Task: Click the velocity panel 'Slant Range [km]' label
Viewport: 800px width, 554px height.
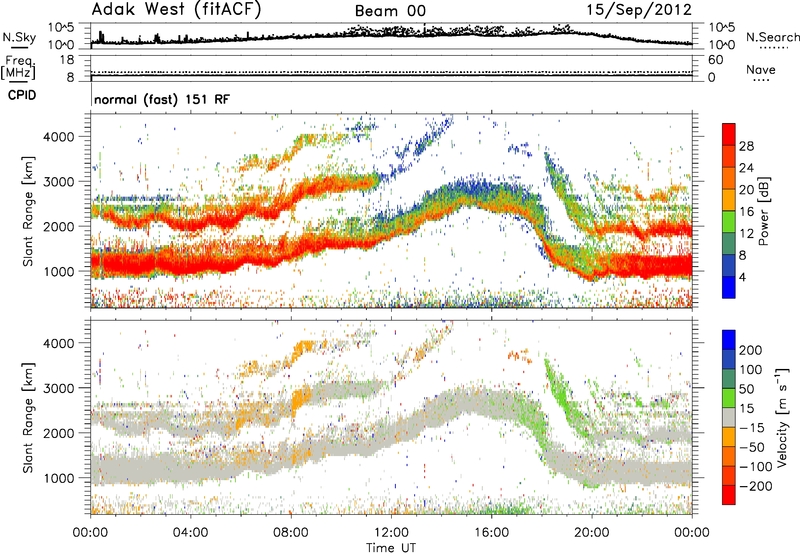Action: (x=28, y=418)
